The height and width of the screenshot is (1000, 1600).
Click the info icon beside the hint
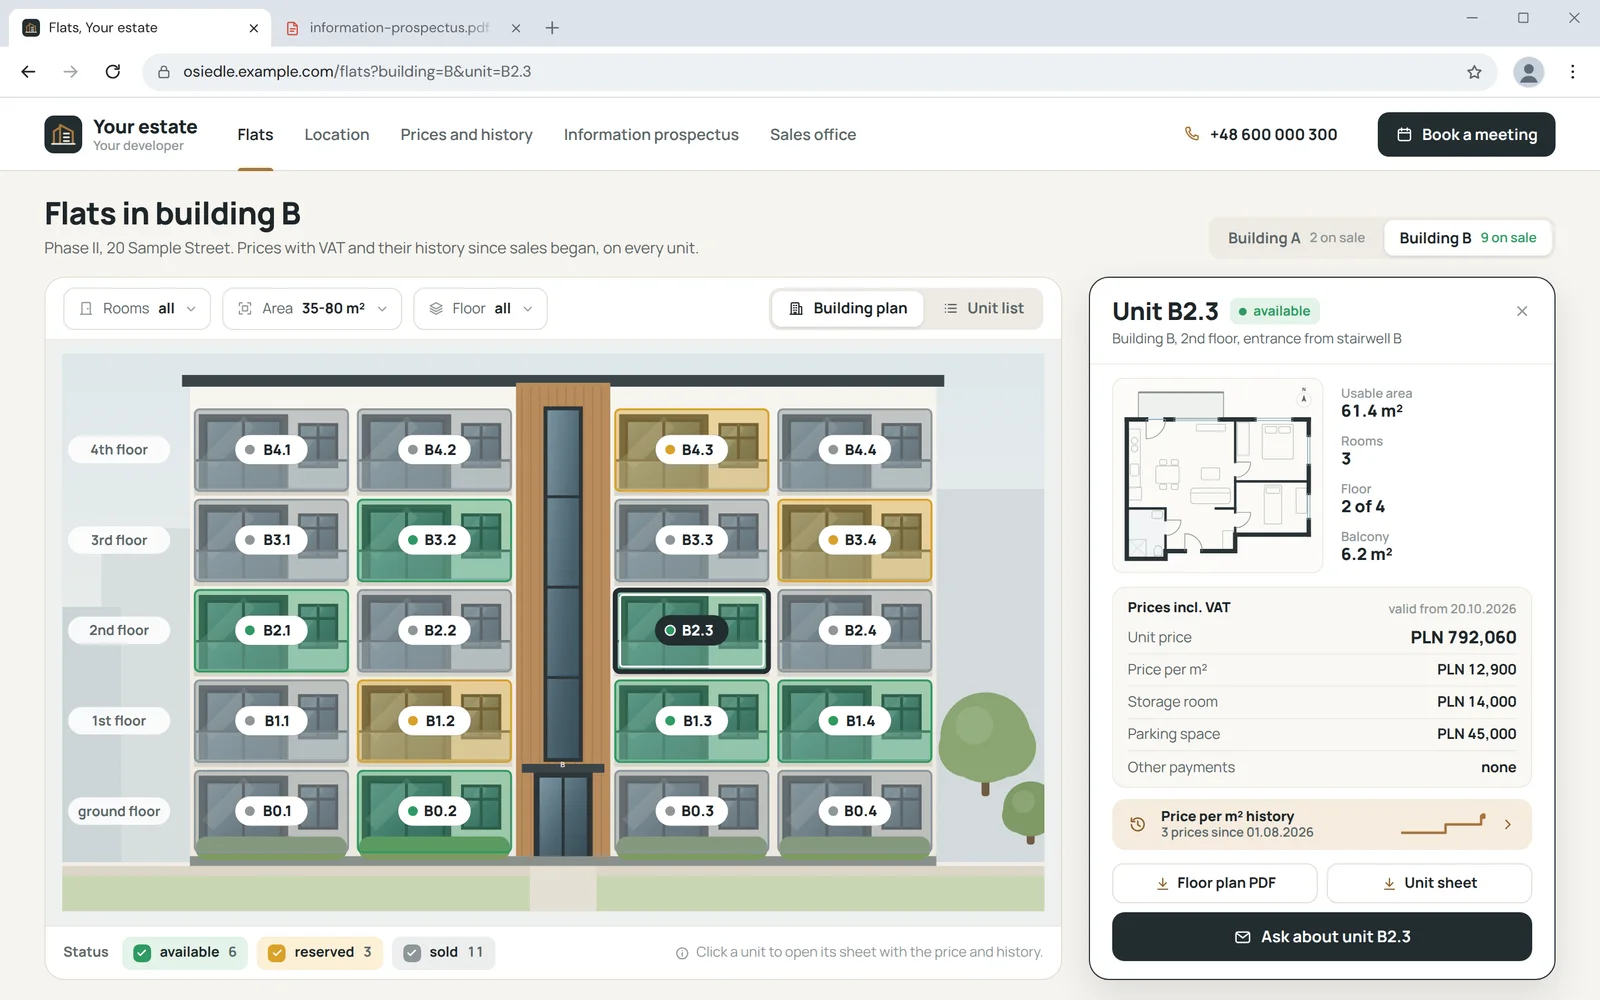pyautogui.click(x=682, y=953)
